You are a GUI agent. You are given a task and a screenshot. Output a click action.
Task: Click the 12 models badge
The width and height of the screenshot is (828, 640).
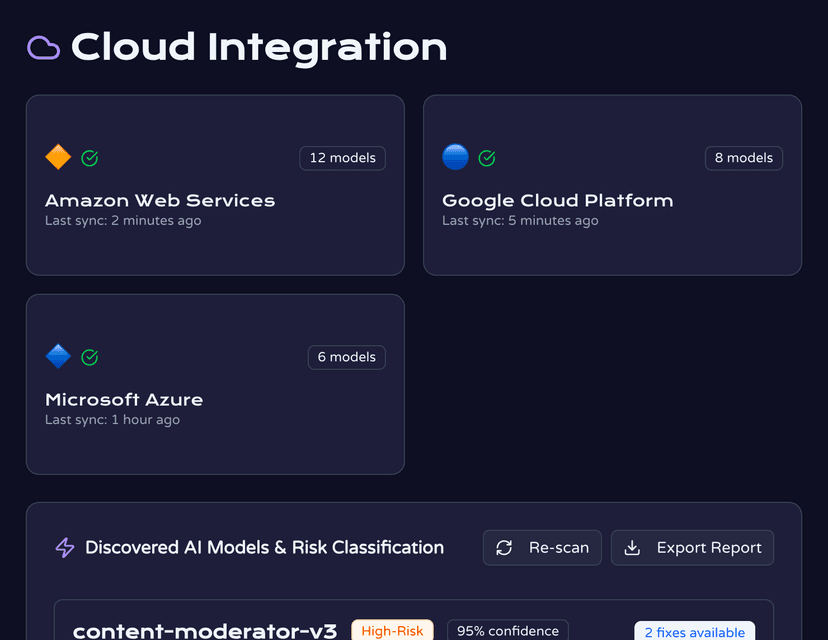click(343, 158)
